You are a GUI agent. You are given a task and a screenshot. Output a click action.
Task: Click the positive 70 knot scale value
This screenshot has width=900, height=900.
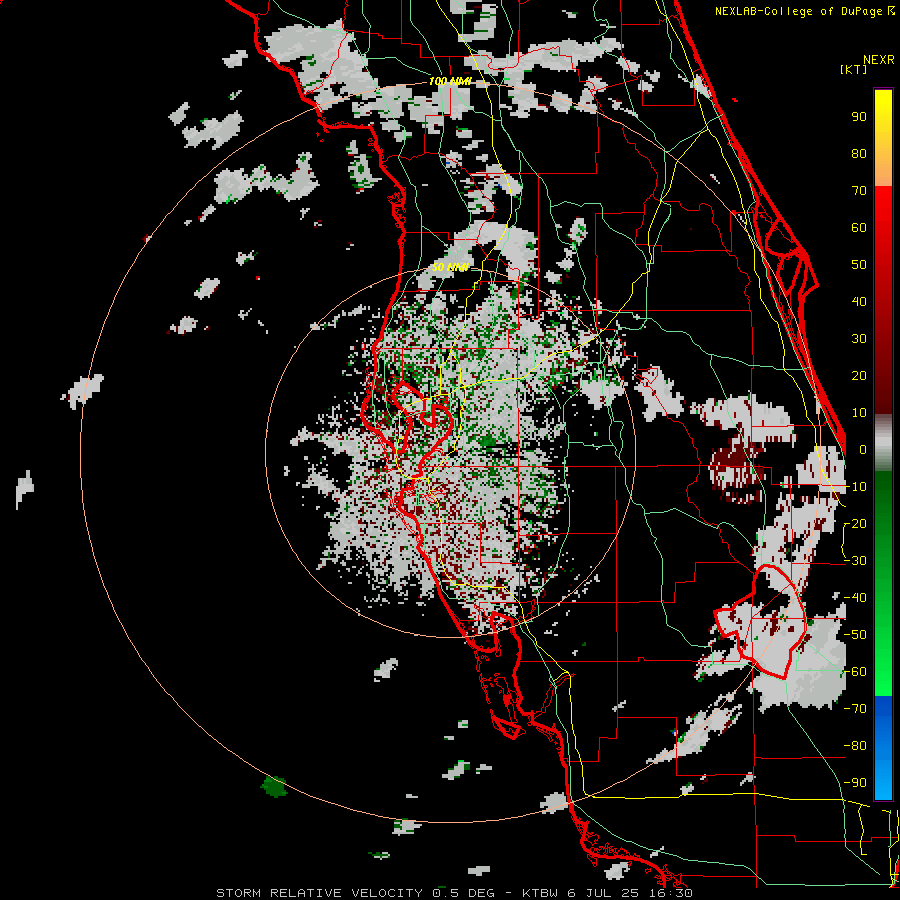pyautogui.click(x=859, y=191)
